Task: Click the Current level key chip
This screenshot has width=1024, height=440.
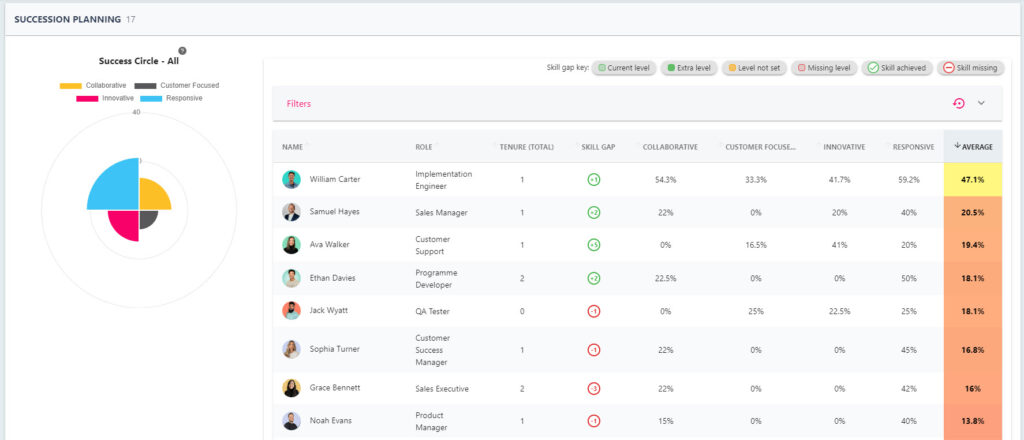Action: [624, 68]
